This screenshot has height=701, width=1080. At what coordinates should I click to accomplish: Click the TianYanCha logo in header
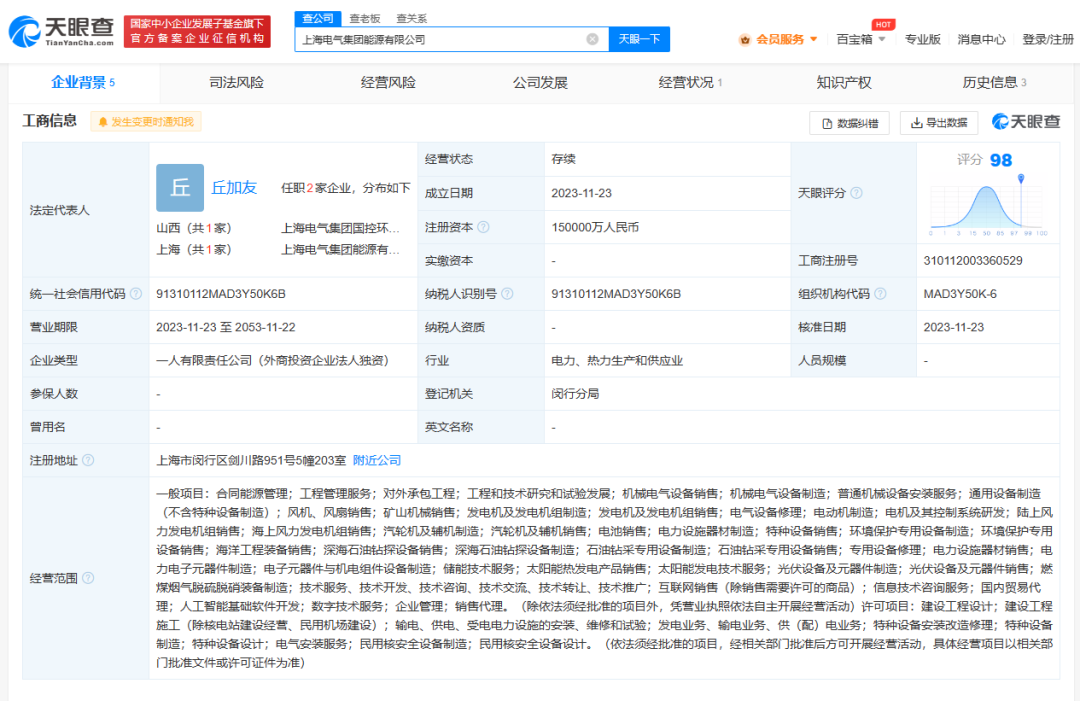click(60, 31)
